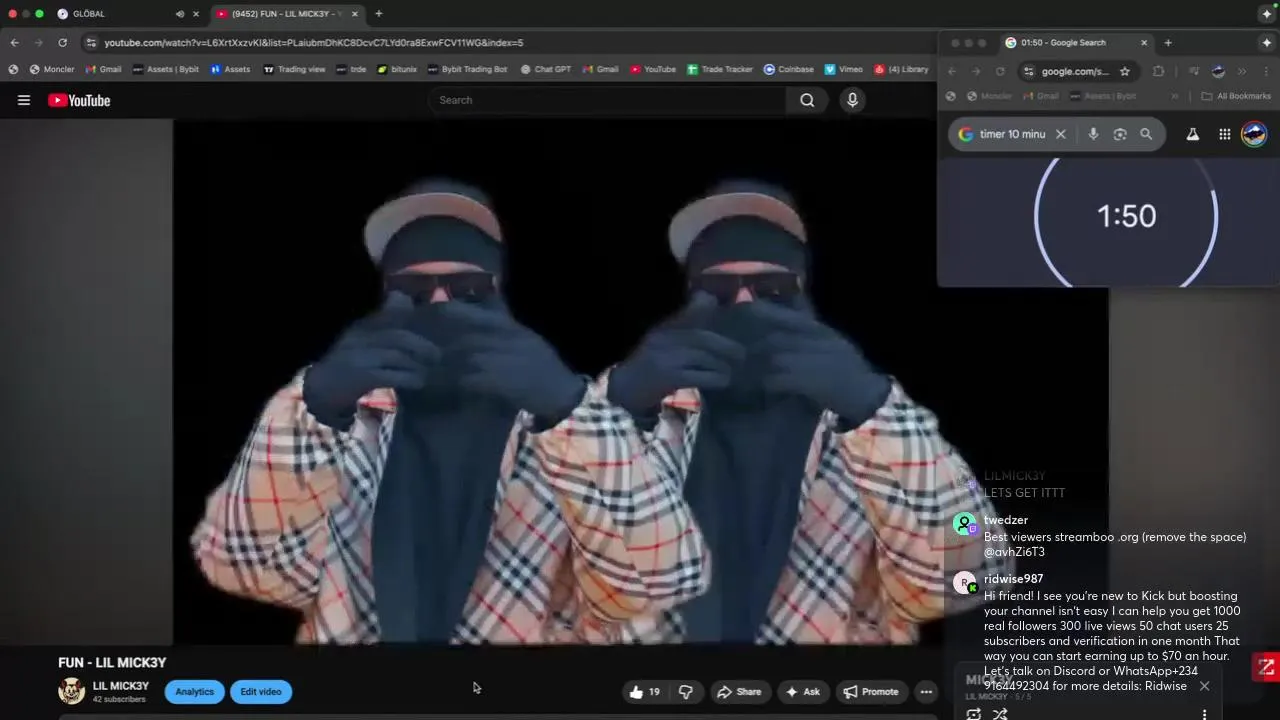
Task: Open LIL MICK3Y channel avatar
Action: 71,691
